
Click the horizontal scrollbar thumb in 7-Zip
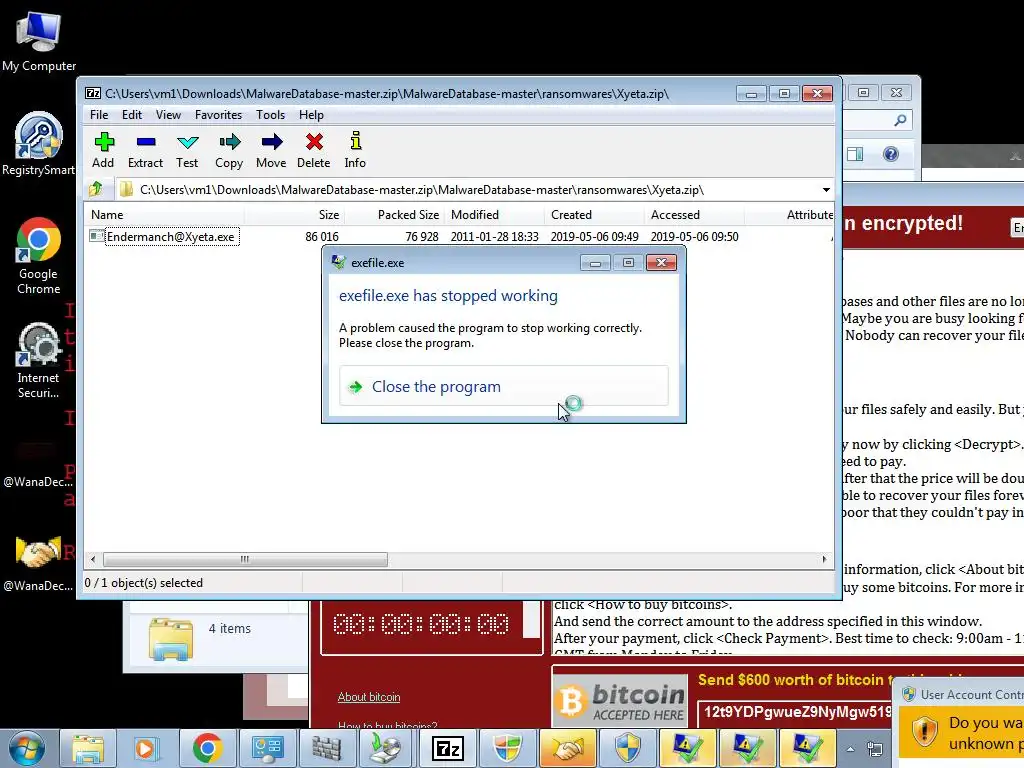click(x=245, y=559)
